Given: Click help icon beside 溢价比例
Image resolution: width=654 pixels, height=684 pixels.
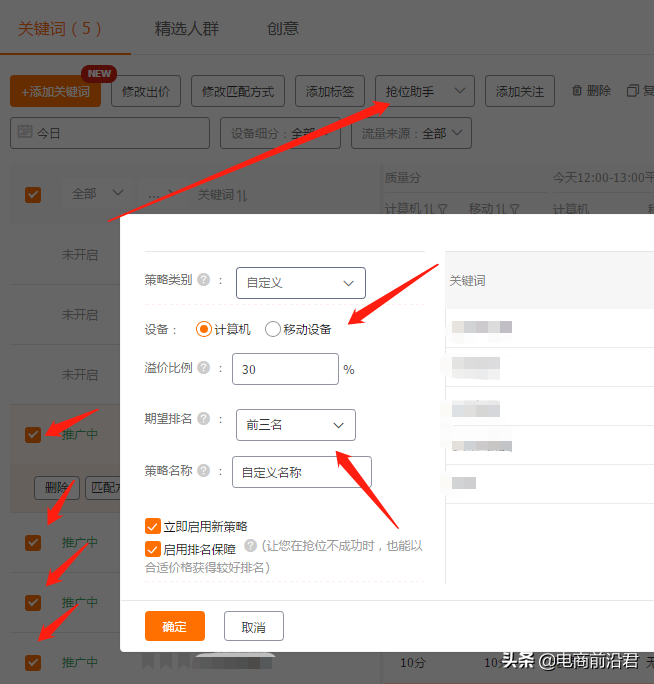Looking at the screenshot, I should tap(203, 368).
